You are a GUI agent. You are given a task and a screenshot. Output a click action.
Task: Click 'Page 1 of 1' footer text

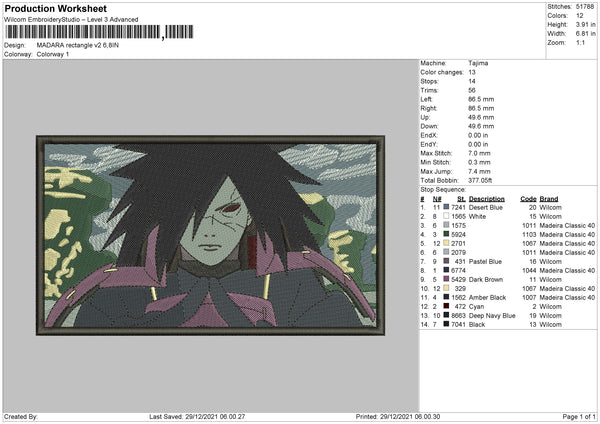(x=579, y=416)
